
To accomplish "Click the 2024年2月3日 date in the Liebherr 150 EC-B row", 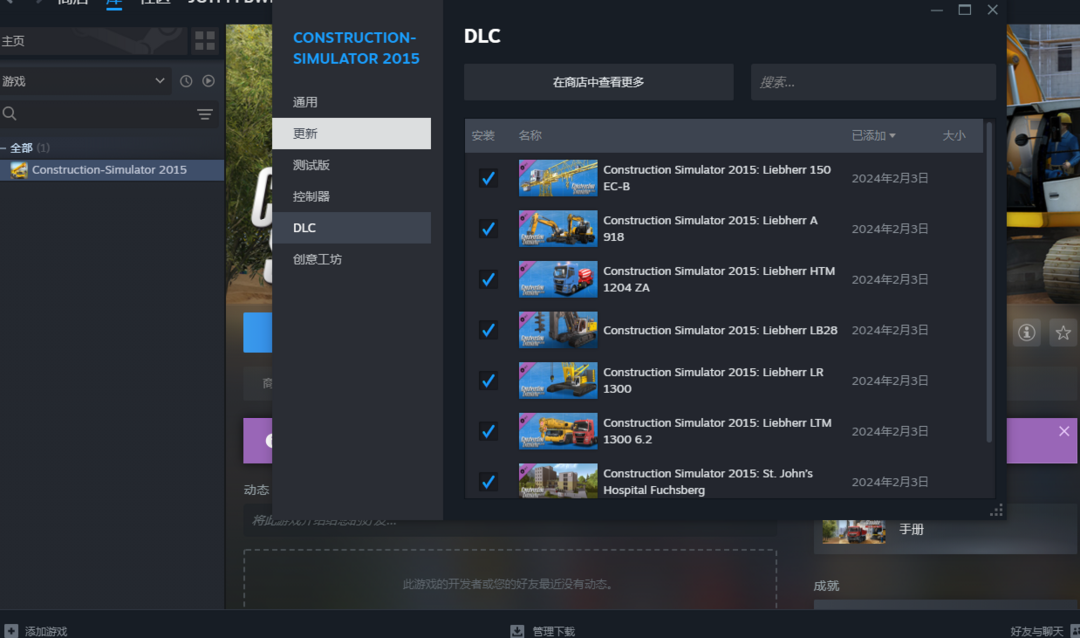I will tap(890, 178).
